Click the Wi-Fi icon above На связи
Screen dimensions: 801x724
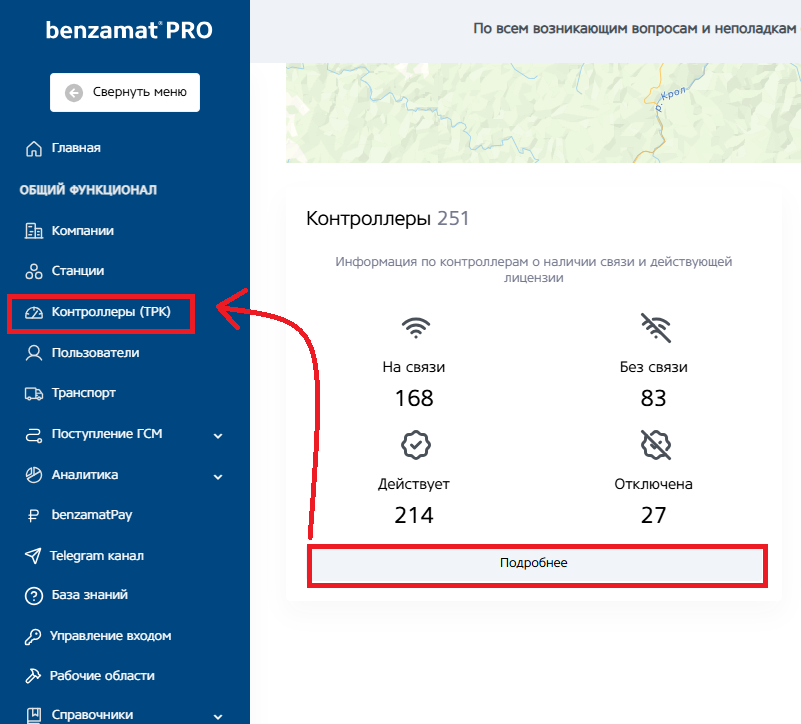coord(416,328)
